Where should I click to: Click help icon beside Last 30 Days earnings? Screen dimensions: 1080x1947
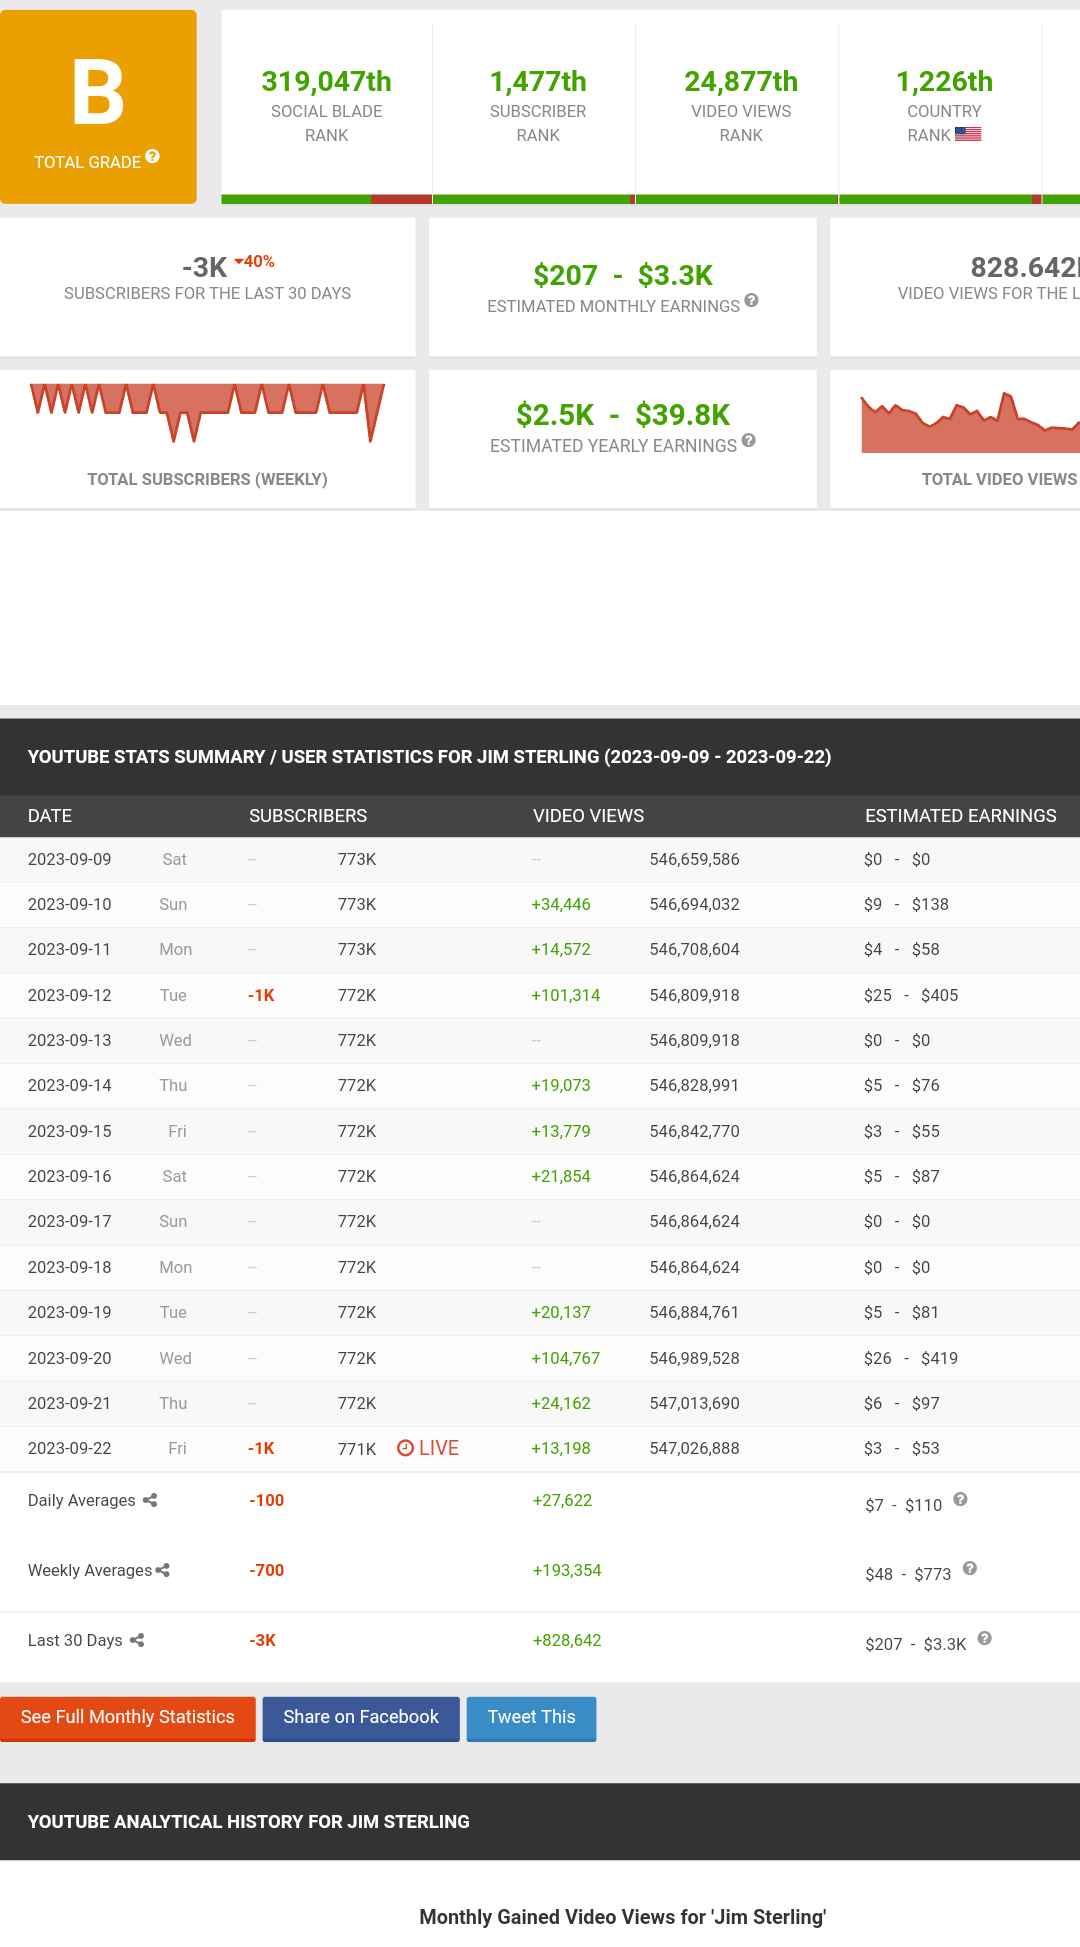pyautogui.click(x=985, y=1638)
